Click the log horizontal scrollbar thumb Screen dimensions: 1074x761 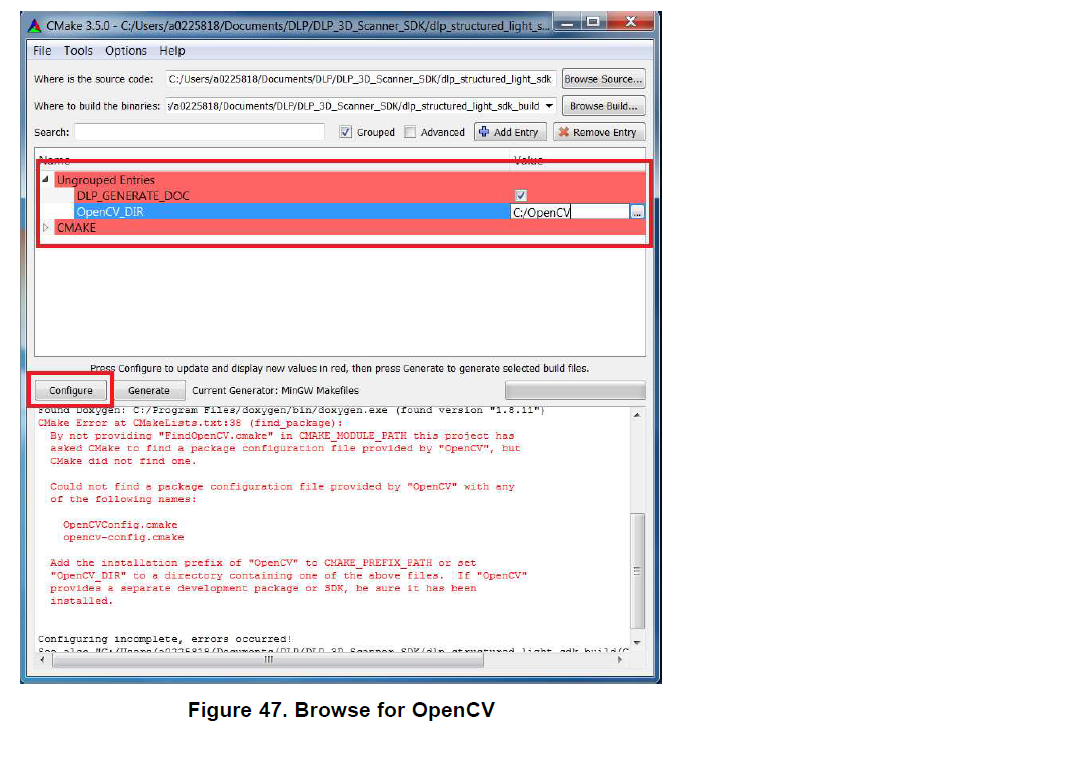click(268, 660)
